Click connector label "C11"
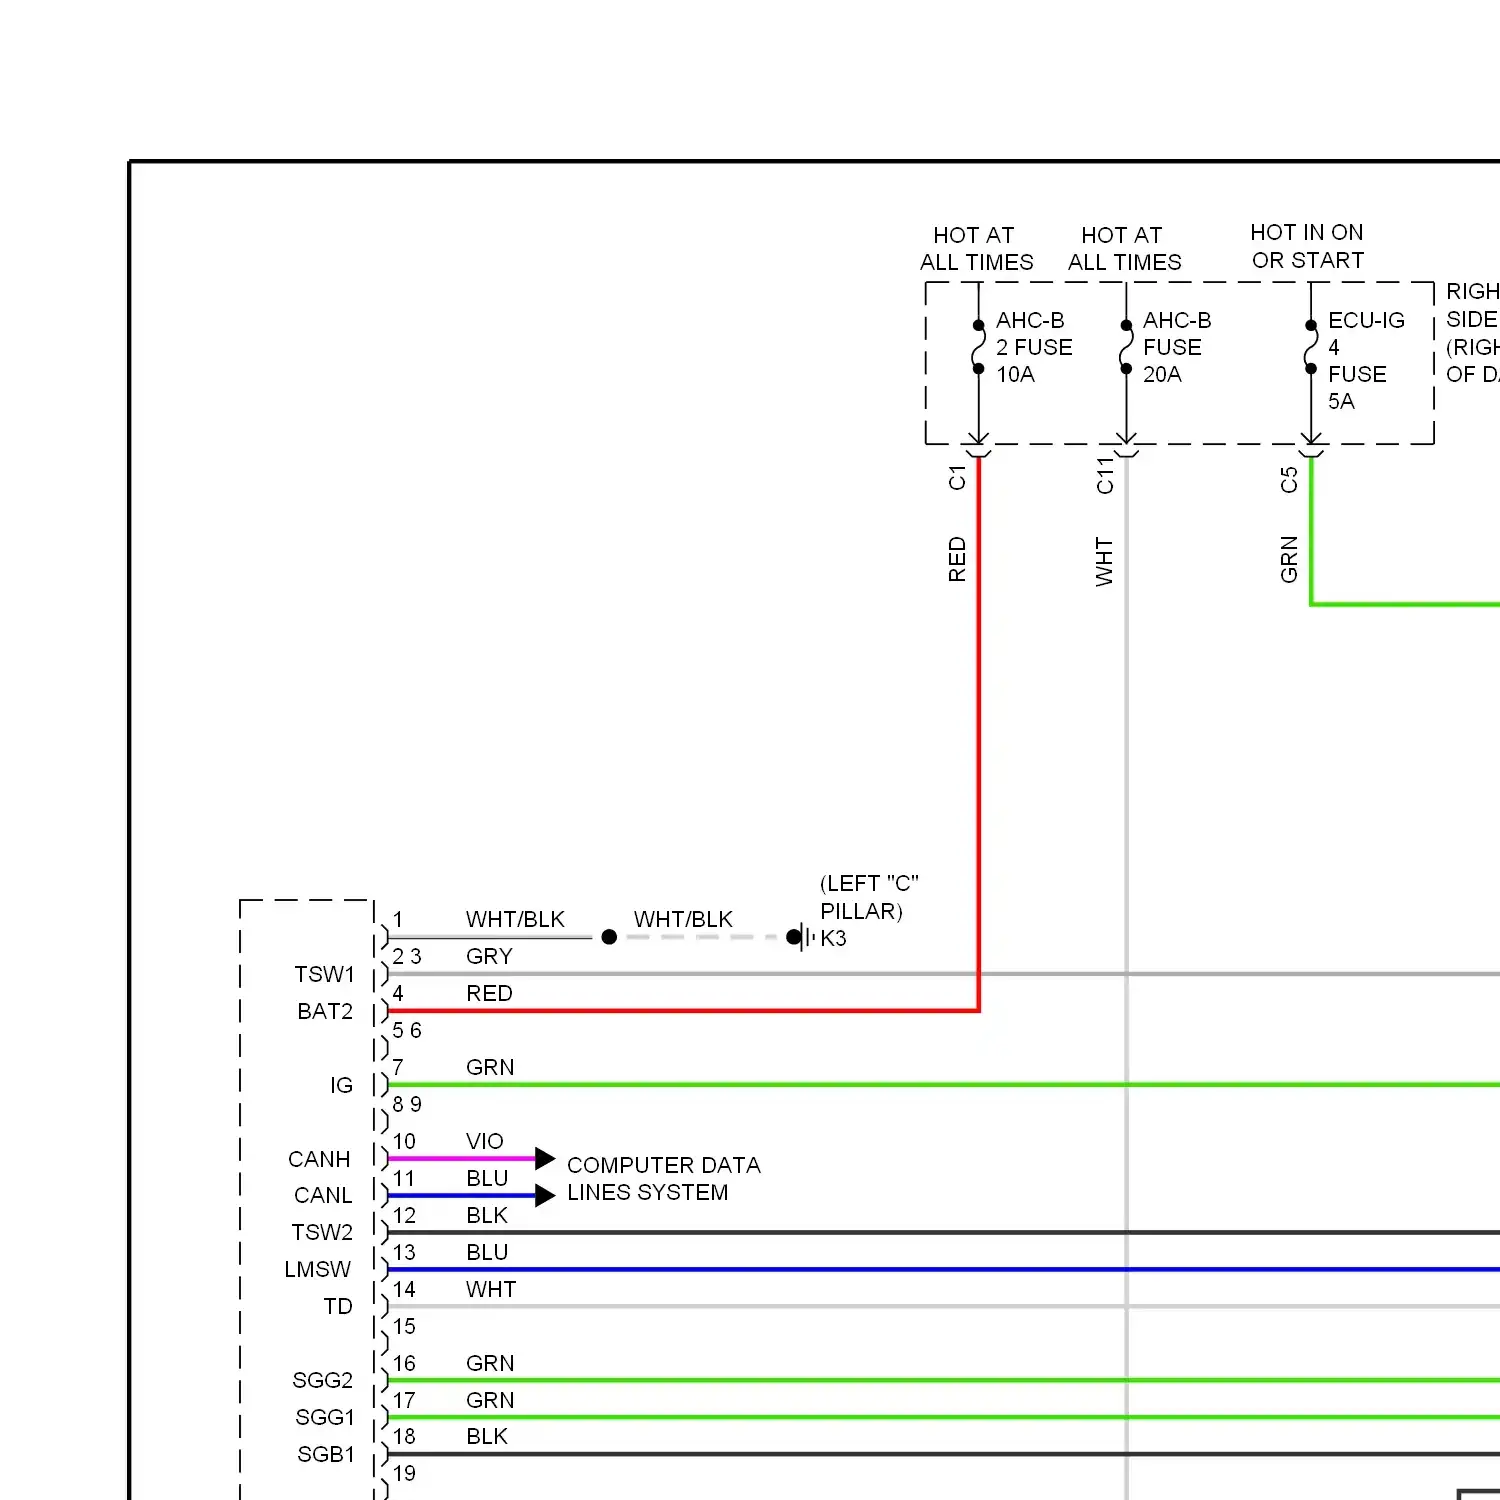 [x=1104, y=476]
